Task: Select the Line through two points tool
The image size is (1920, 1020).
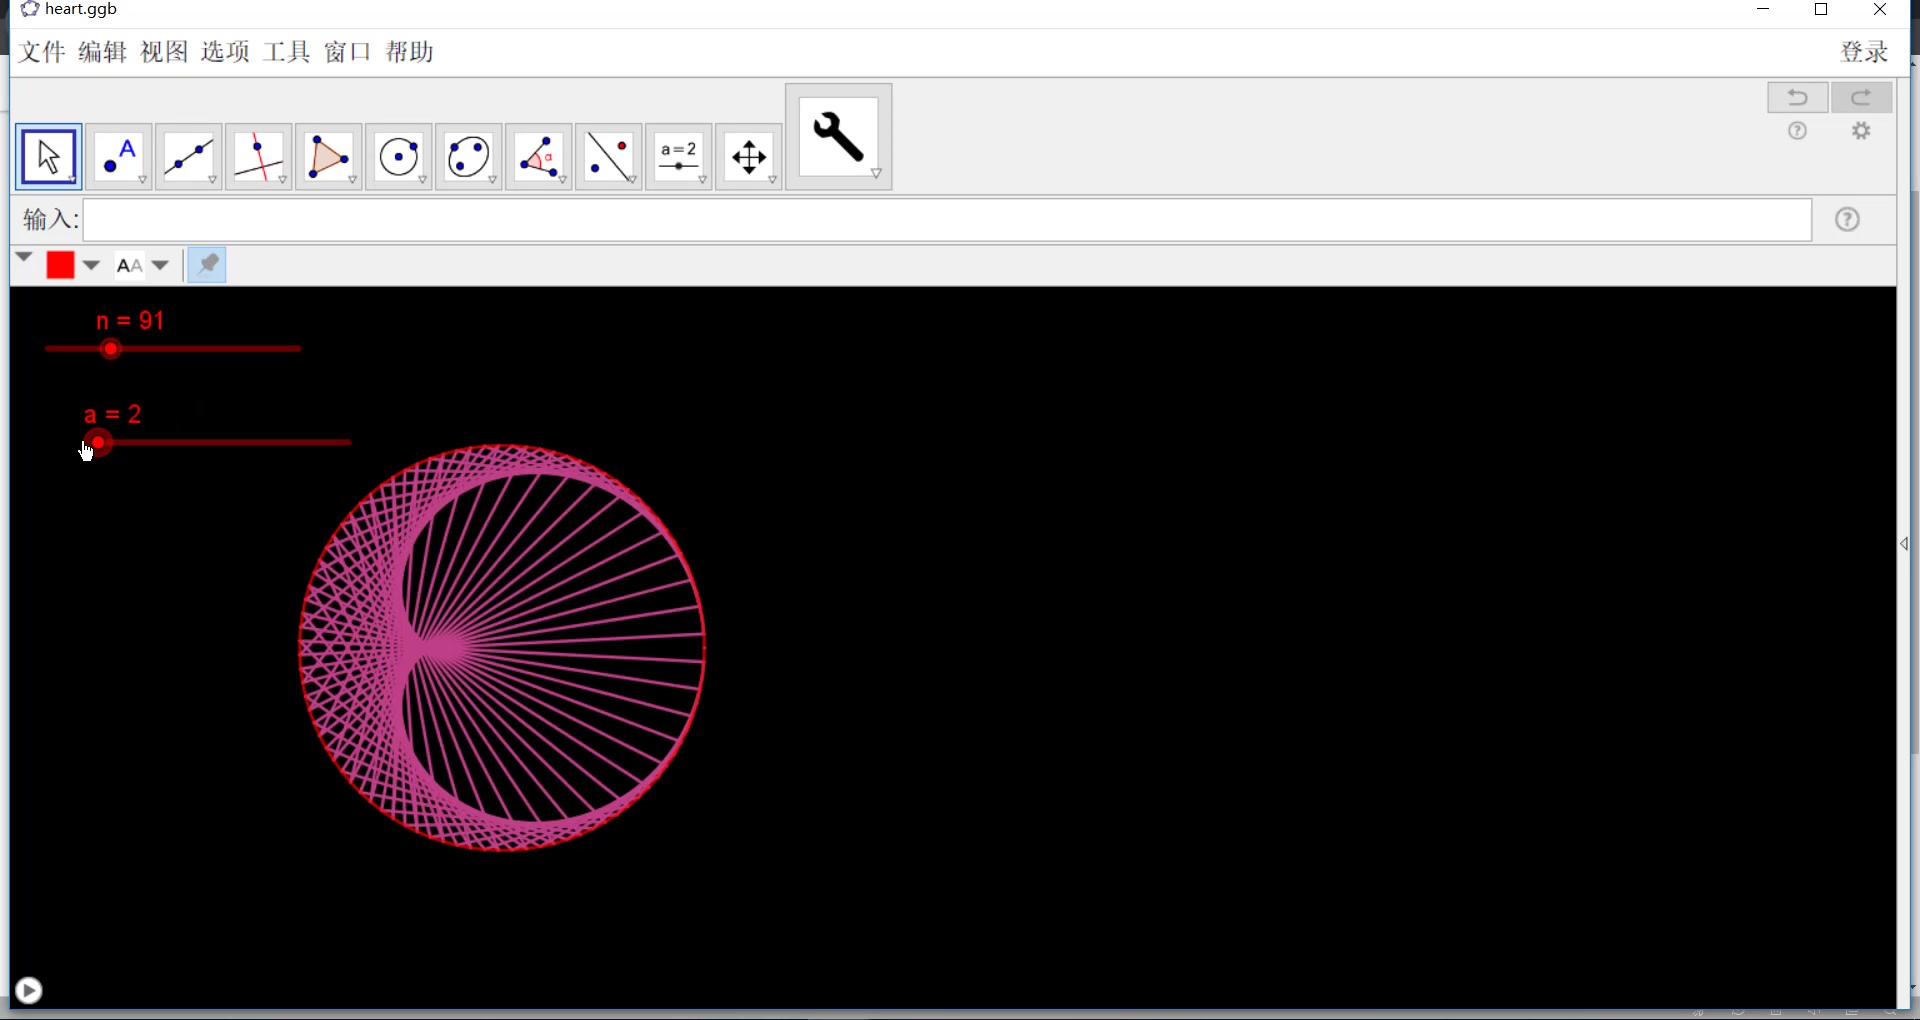Action: (x=189, y=157)
